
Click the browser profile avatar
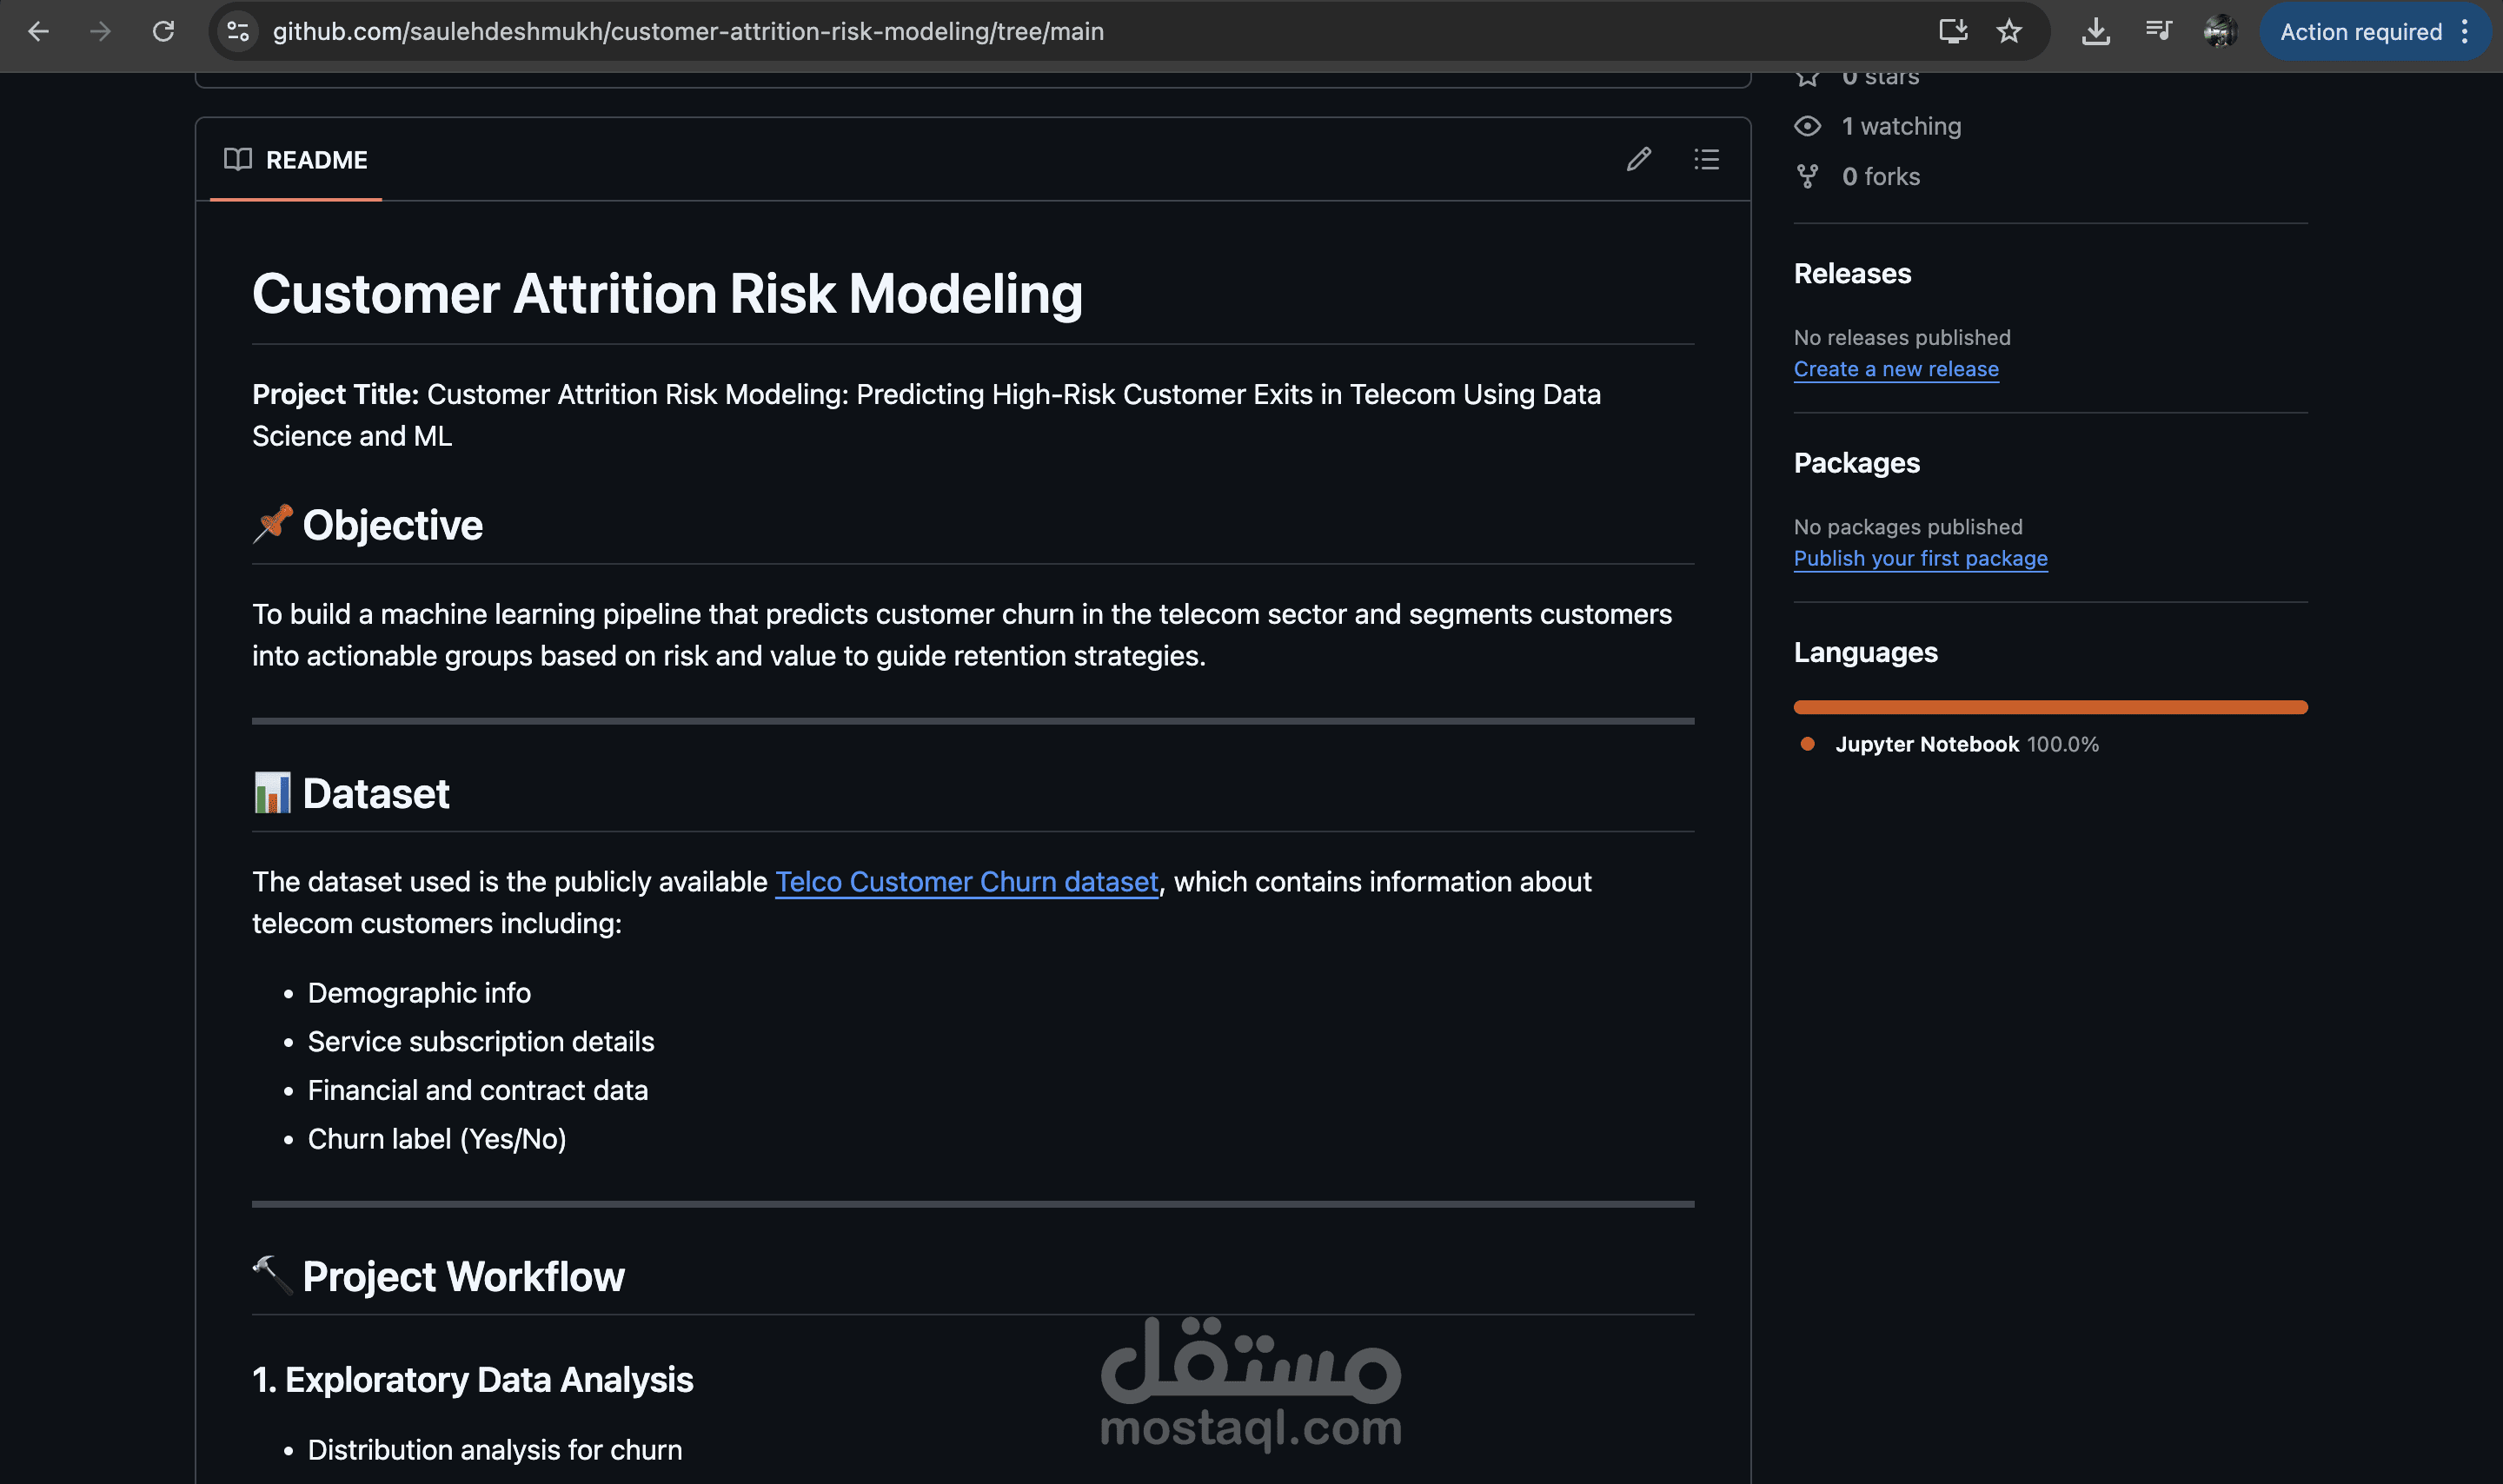pyautogui.click(x=2220, y=31)
